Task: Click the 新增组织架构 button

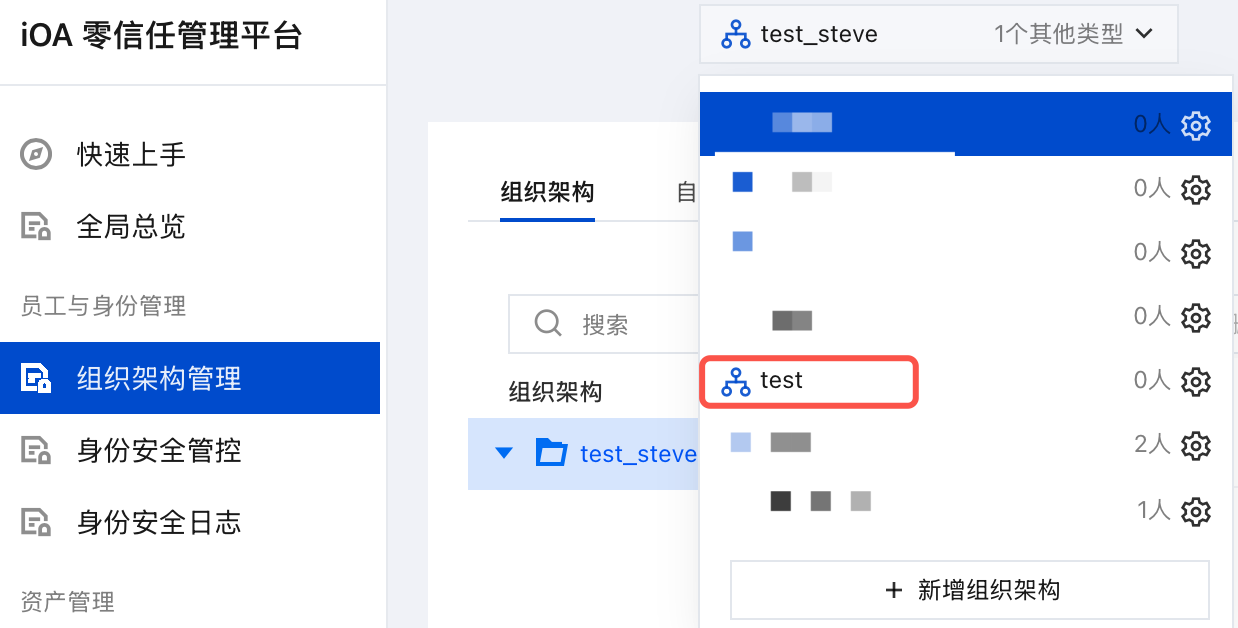Action: pos(969,590)
